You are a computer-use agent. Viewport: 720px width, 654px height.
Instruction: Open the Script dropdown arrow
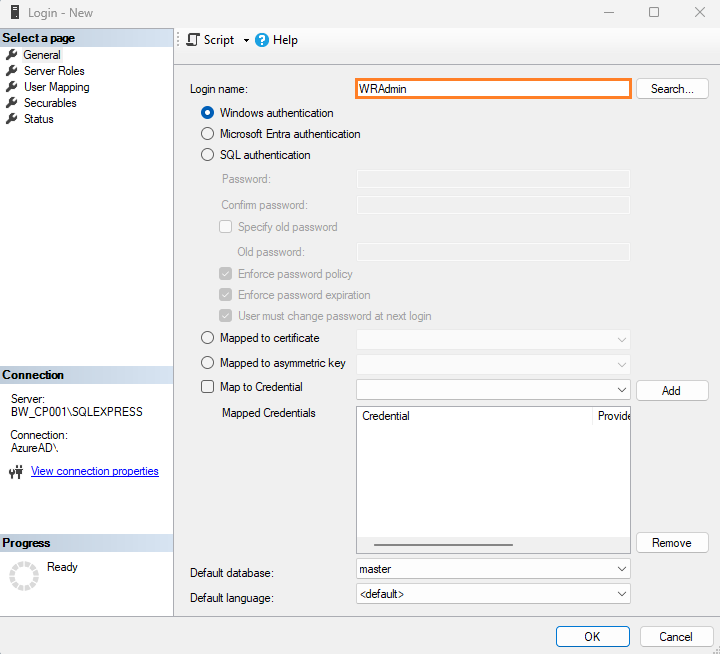[246, 40]
